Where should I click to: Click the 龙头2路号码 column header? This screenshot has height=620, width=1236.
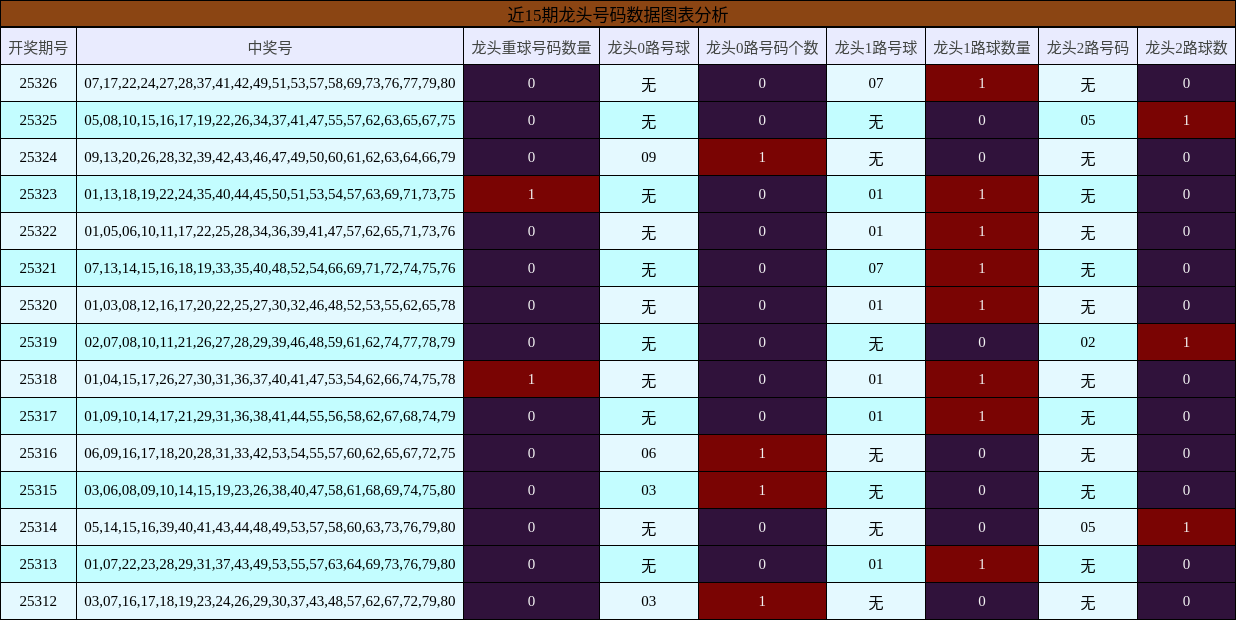(1085, 47)
